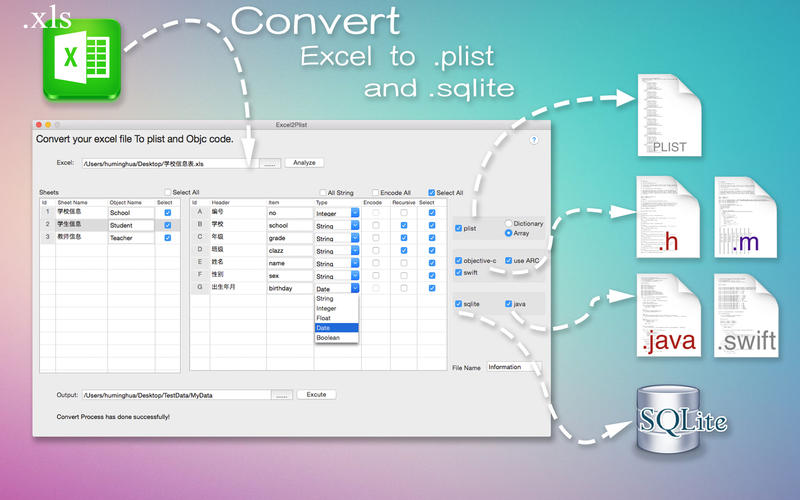Click the green Excel .xls icon
Image resolution: width=800 pixels, height=500 pixels.
click(x=82, y=60)
